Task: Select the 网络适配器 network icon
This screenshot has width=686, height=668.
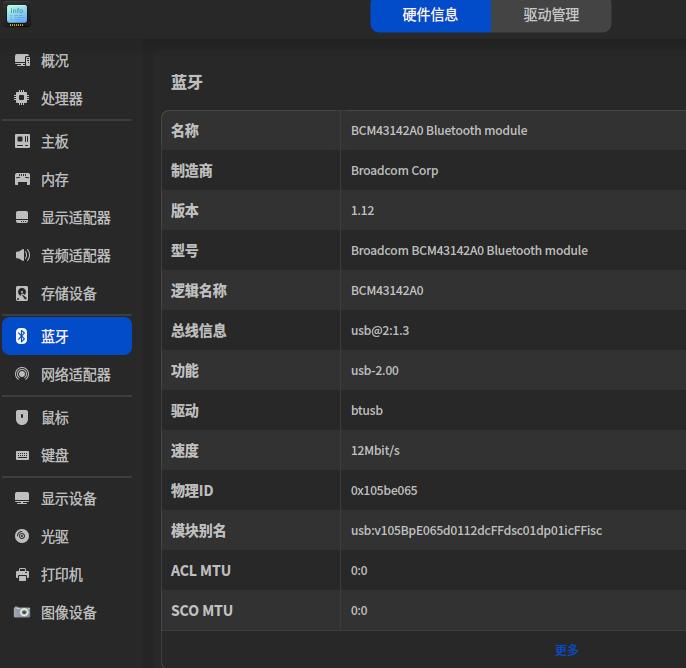Action: (22, 374)
